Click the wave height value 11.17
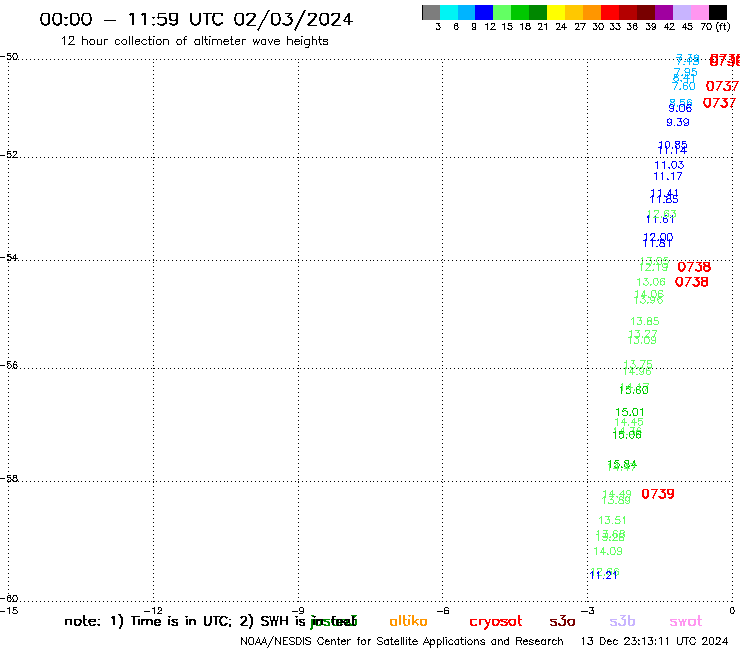The width and height of the screenshot is (740, 650). pyautogui.click(x=668, y=176)
